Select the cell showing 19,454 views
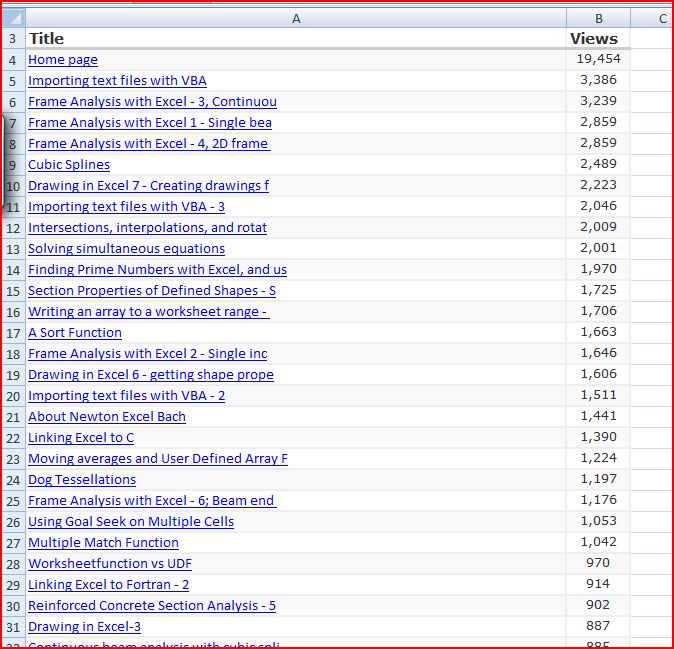The height and width of the screenshot is (649, 674). tap(598, 60)
